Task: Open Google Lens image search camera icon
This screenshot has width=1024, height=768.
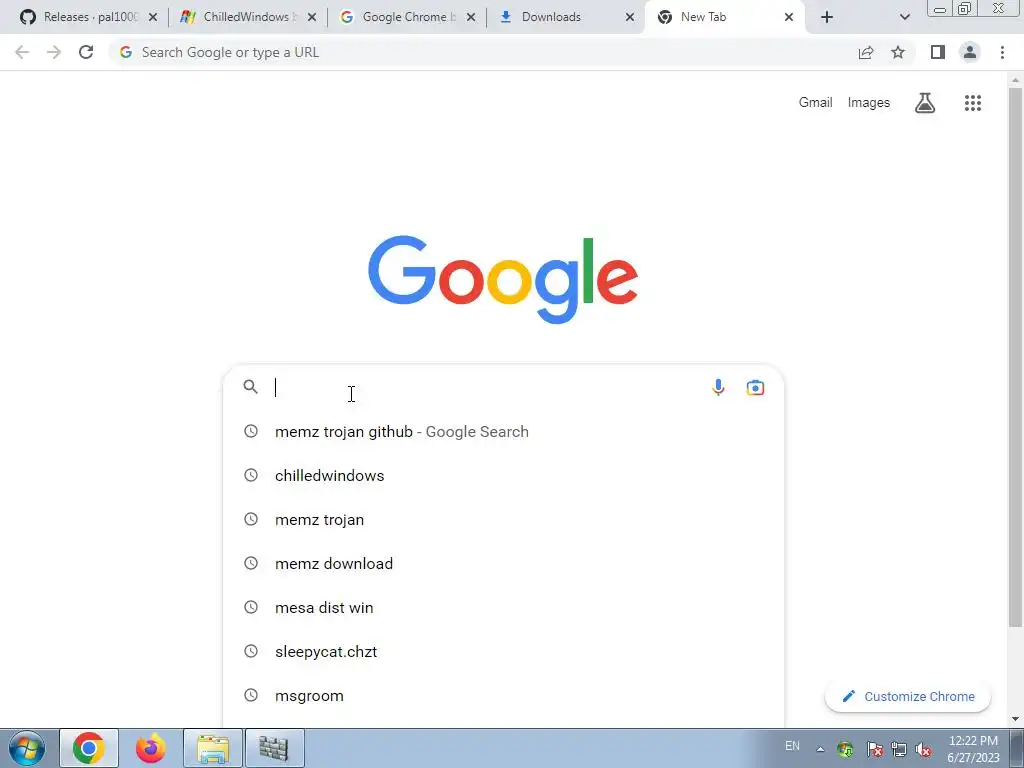Action: click(x=755, y=388)
